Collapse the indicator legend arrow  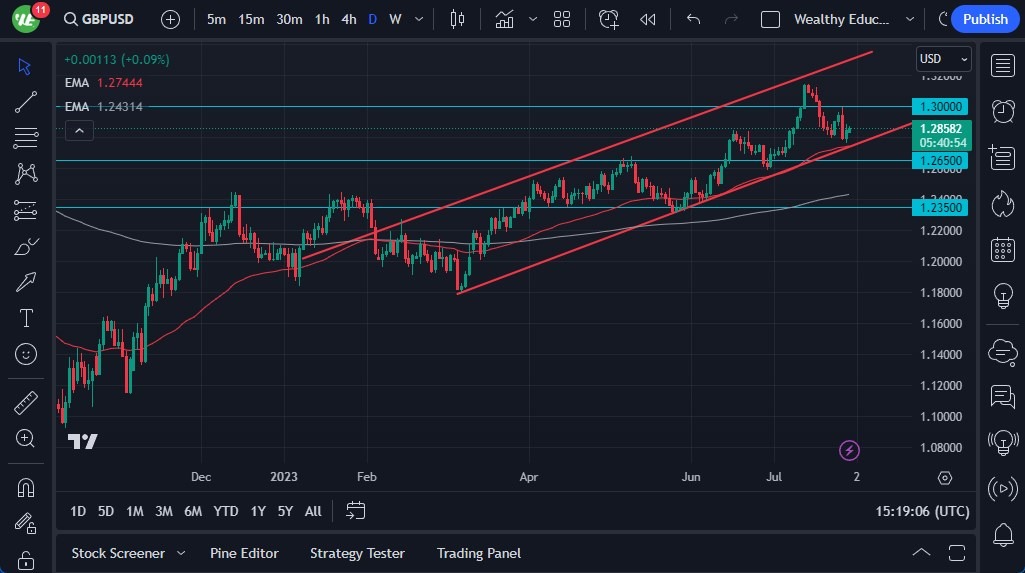[79, 130]
